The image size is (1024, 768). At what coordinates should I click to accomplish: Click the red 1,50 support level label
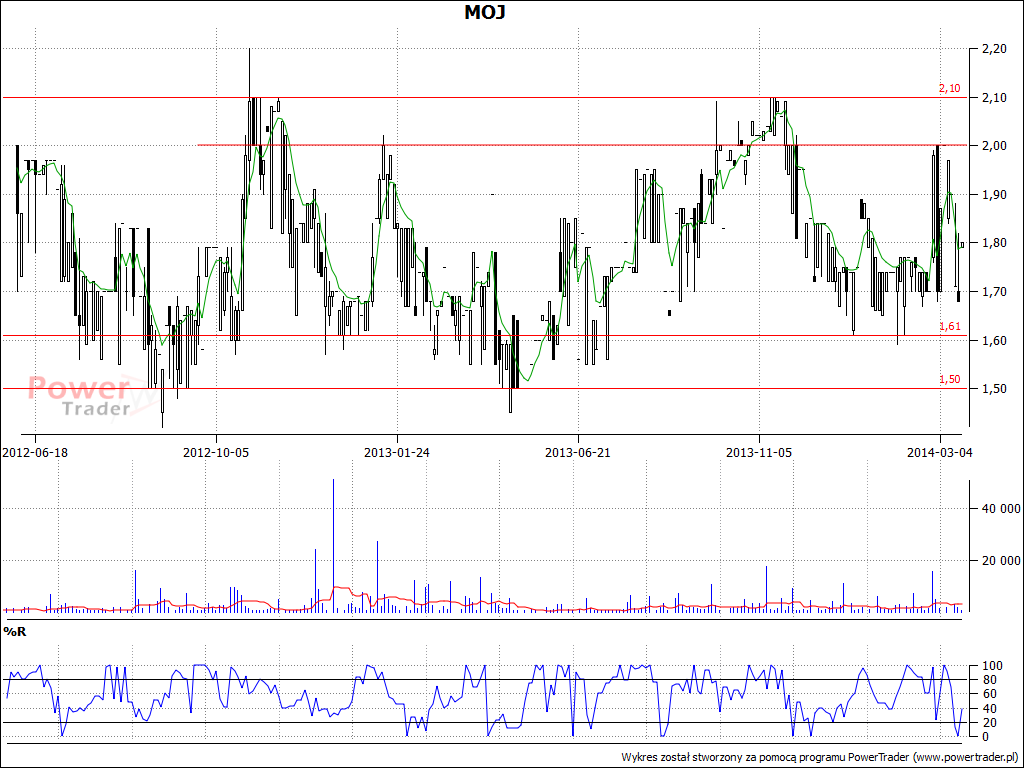[x=950, y=379]
